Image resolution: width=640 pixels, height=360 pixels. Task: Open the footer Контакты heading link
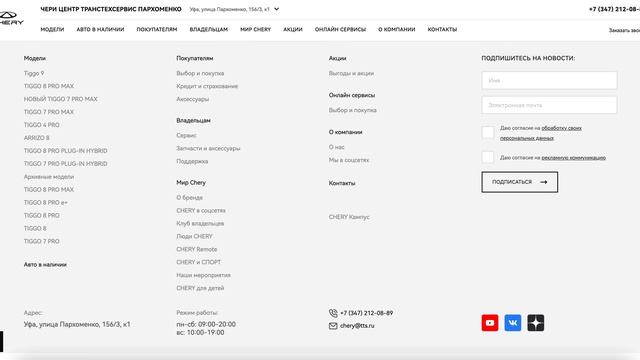pyautogui.click(x=342, y=183)
